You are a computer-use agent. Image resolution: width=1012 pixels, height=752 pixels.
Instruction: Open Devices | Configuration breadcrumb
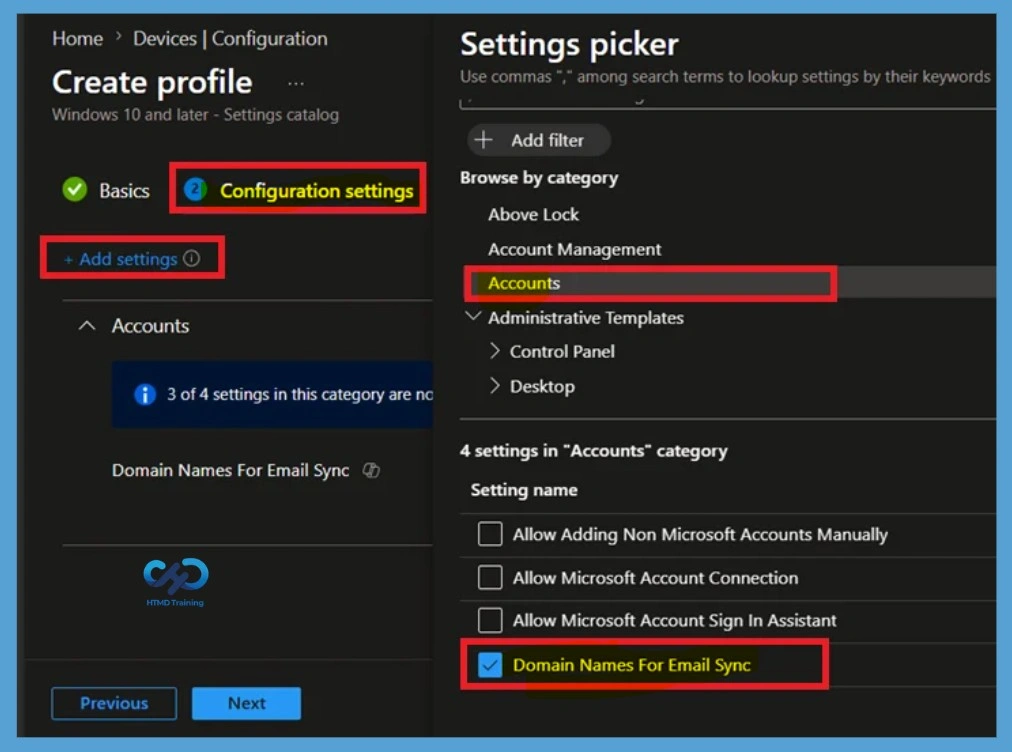click(230, 39)
